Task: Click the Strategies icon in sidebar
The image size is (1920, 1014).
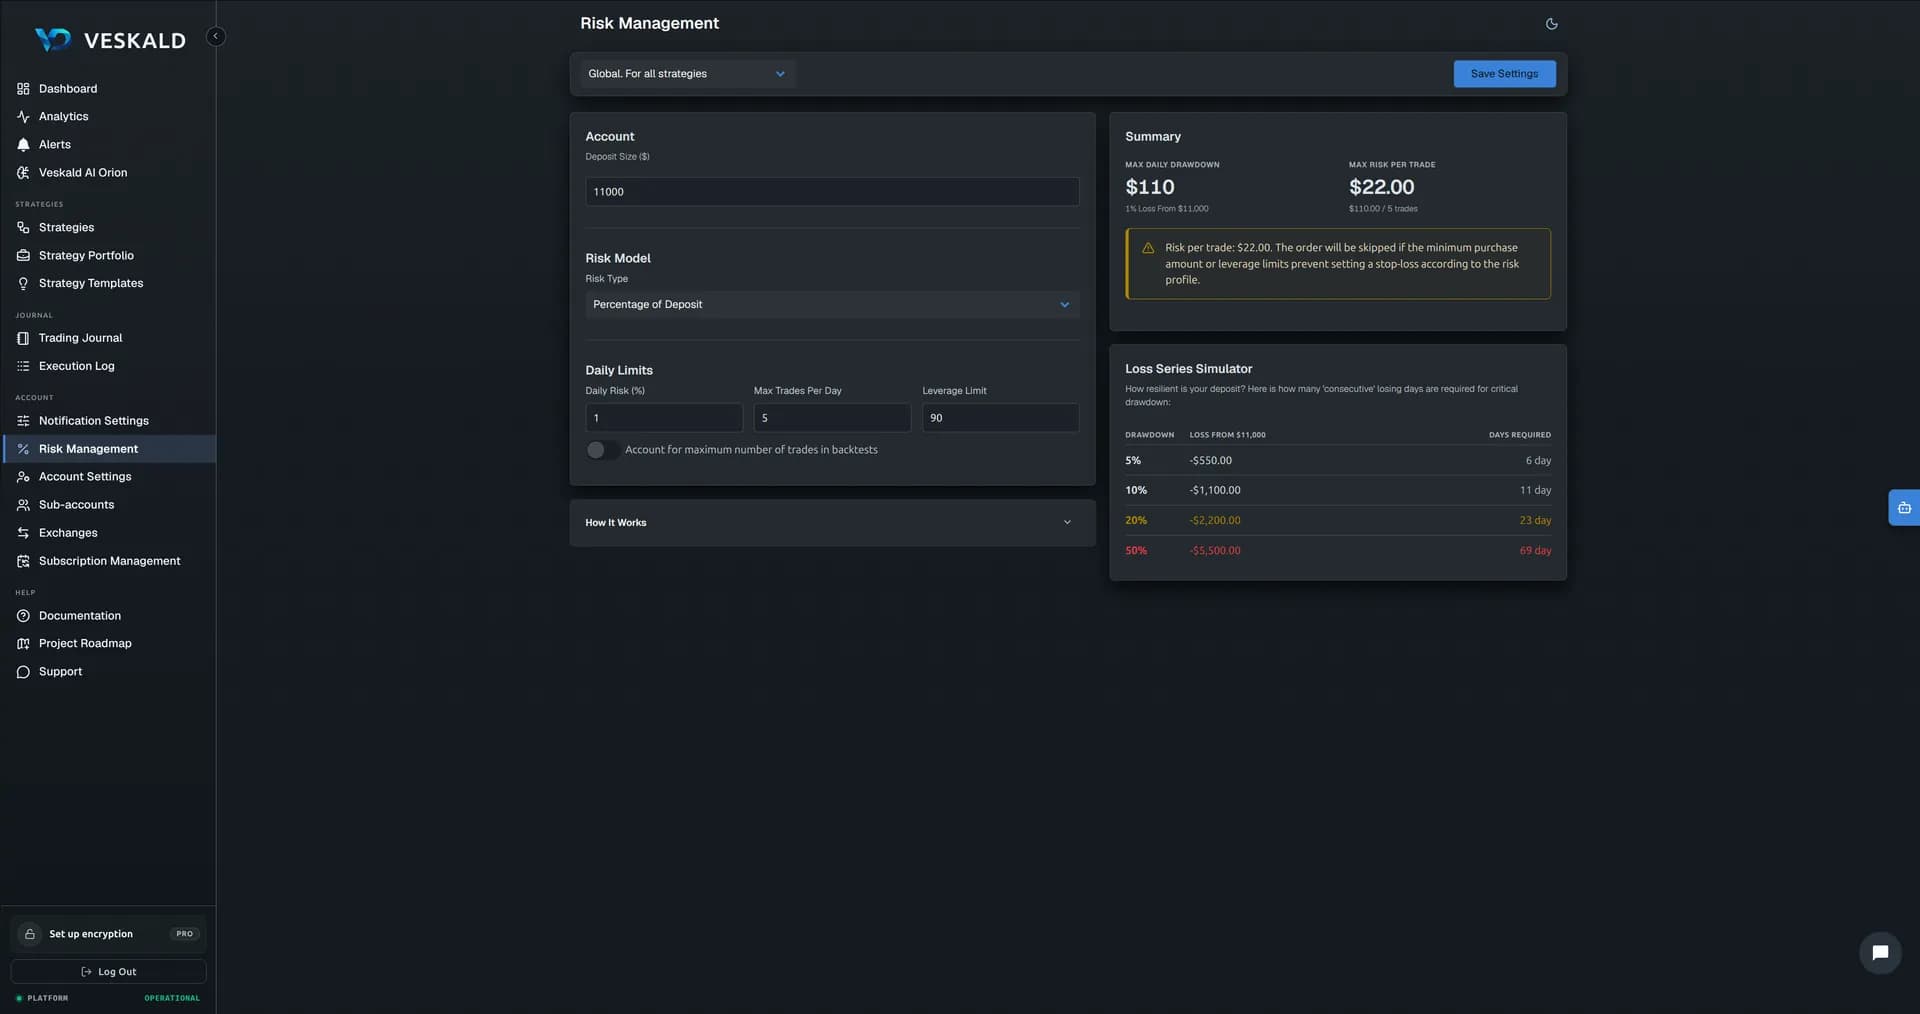Action: pyautogui.click(x=23, y=228)
